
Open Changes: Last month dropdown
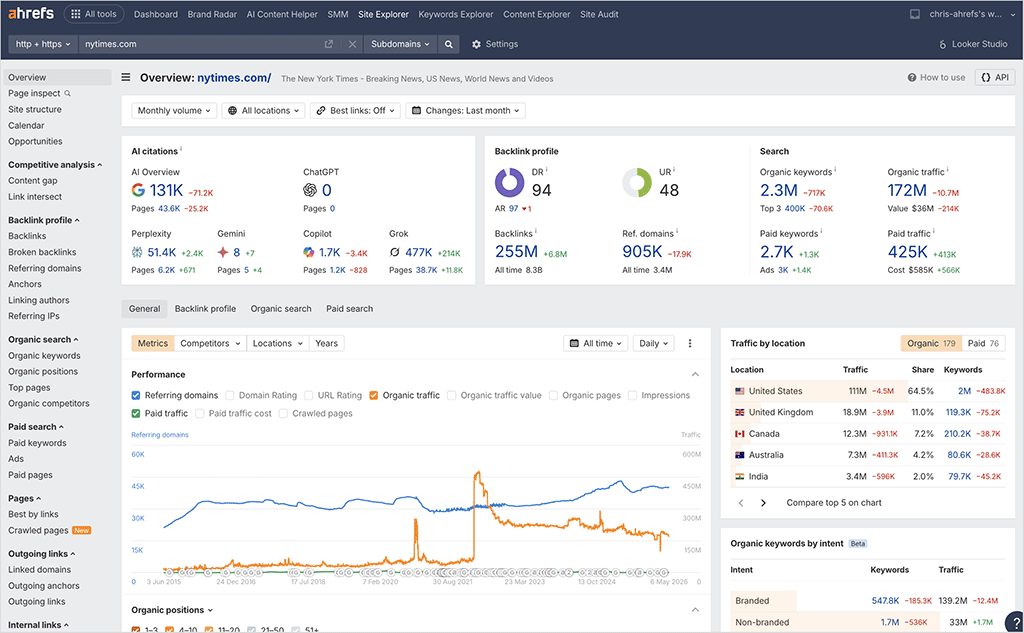coord(466,110)
